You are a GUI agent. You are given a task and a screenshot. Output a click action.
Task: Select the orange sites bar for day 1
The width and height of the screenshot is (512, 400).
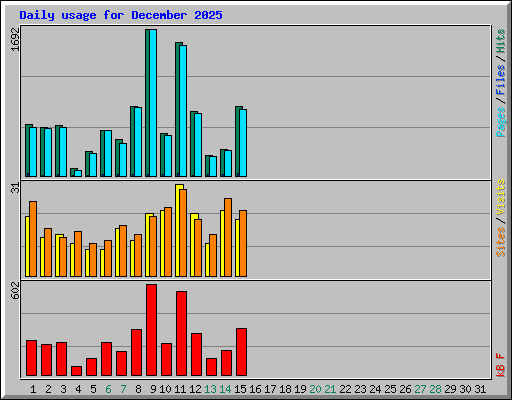point(33,239)
